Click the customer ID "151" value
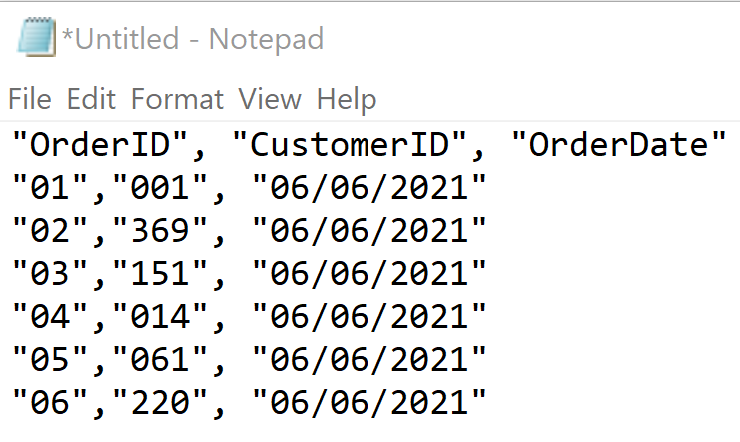This screenshot has height=442, width=740. [x=160, y=275]
